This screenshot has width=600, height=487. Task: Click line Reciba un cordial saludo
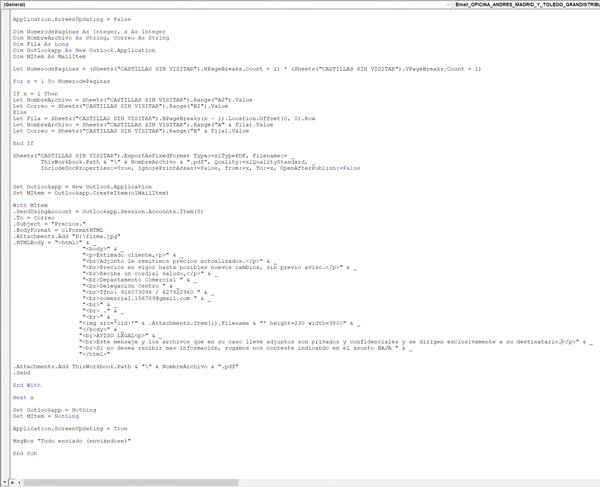click(x=150, y=274)
